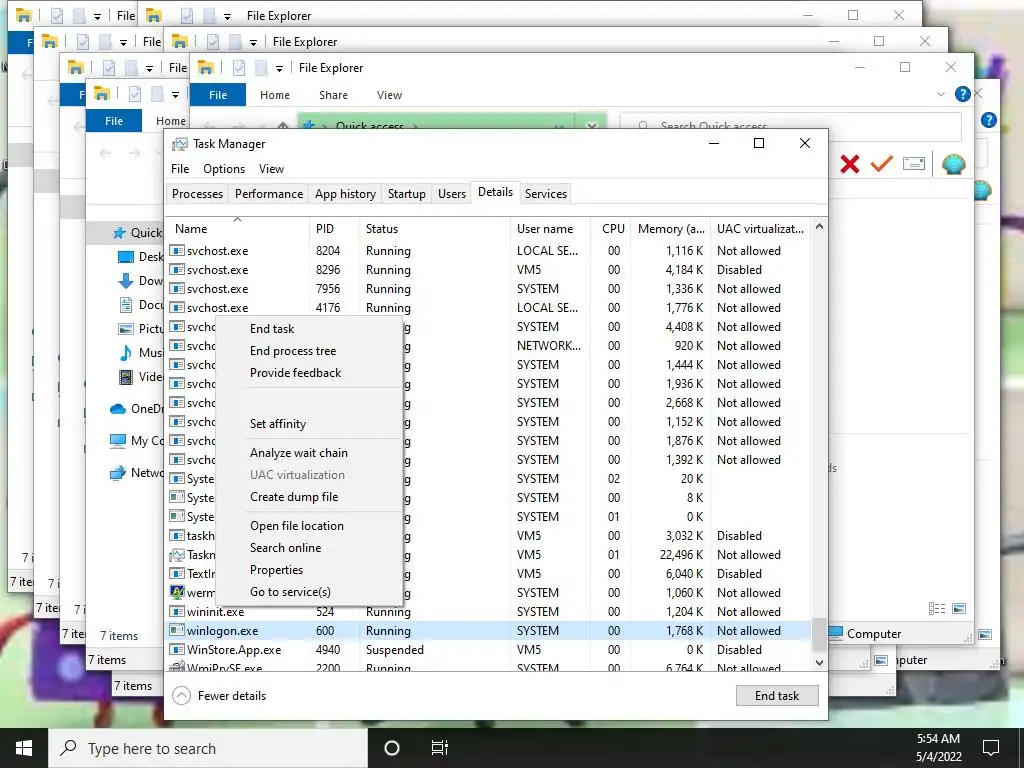This screenshot has height=768, width=1024.
Task: Click the orange checkmark icon in File Explorer
Action: pyautogui.click(x=882, y=163)
